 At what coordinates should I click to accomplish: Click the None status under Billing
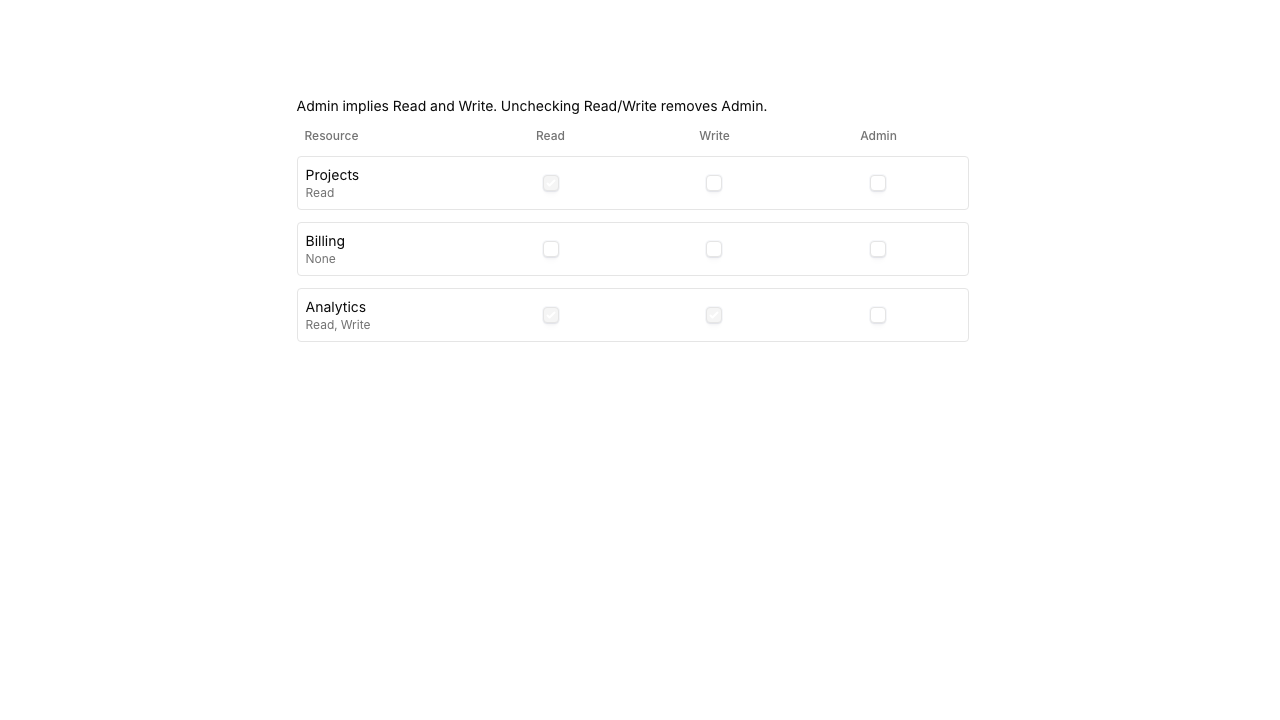(320, 259)
